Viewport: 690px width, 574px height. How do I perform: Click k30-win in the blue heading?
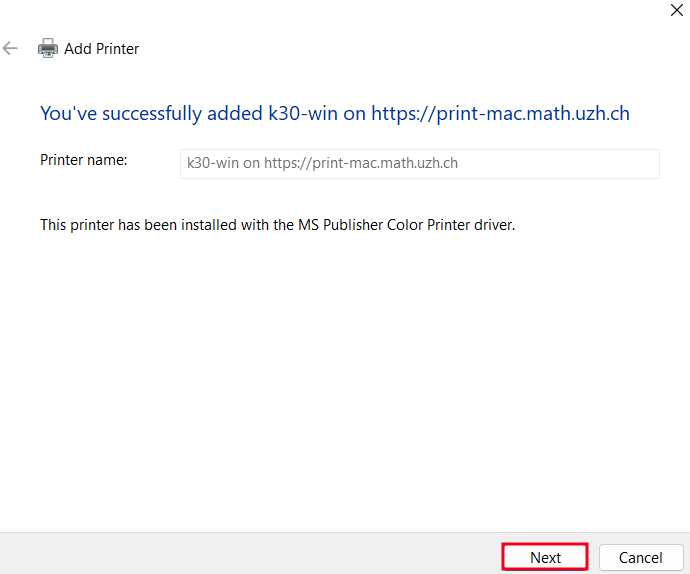point(303,114)
